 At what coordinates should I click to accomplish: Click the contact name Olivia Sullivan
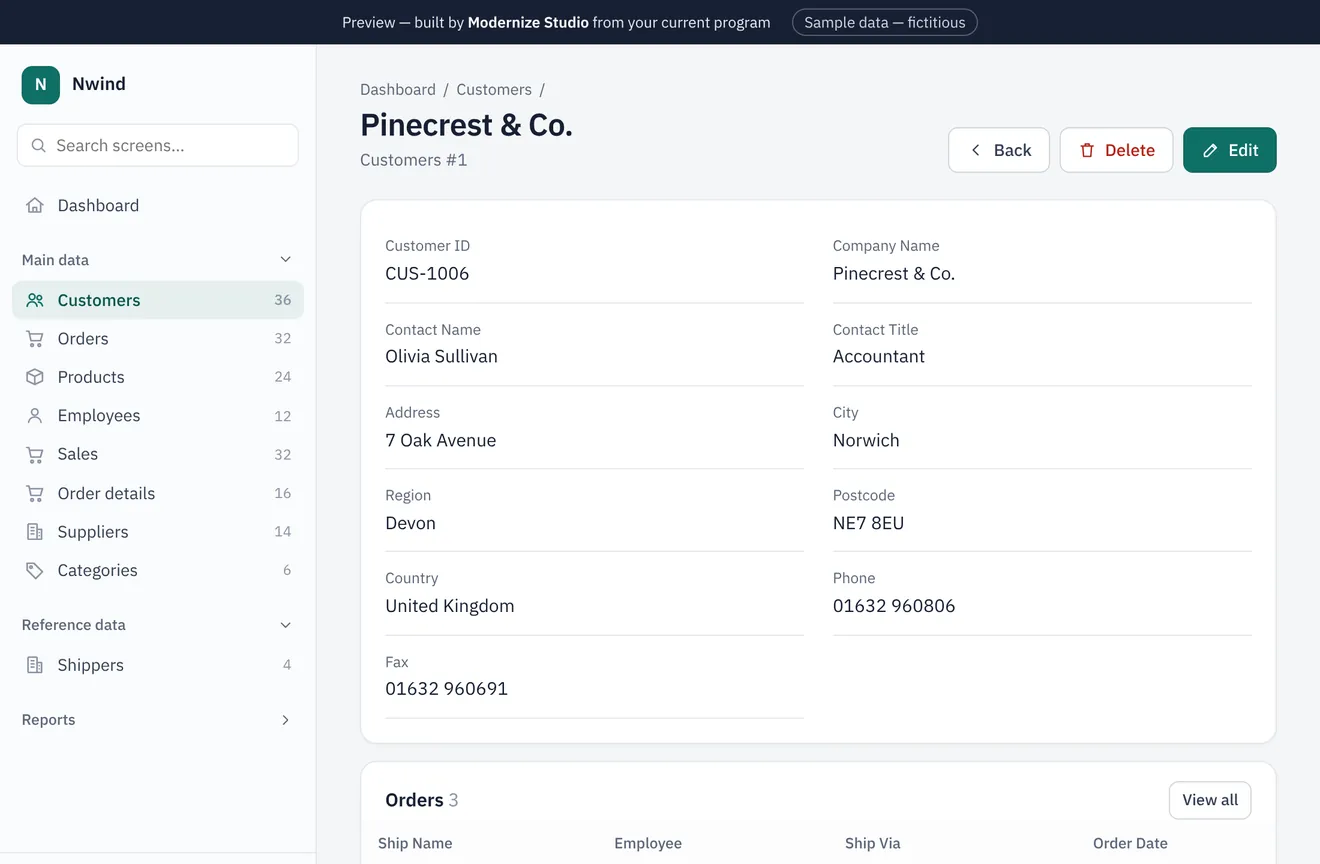pos(441,357)
